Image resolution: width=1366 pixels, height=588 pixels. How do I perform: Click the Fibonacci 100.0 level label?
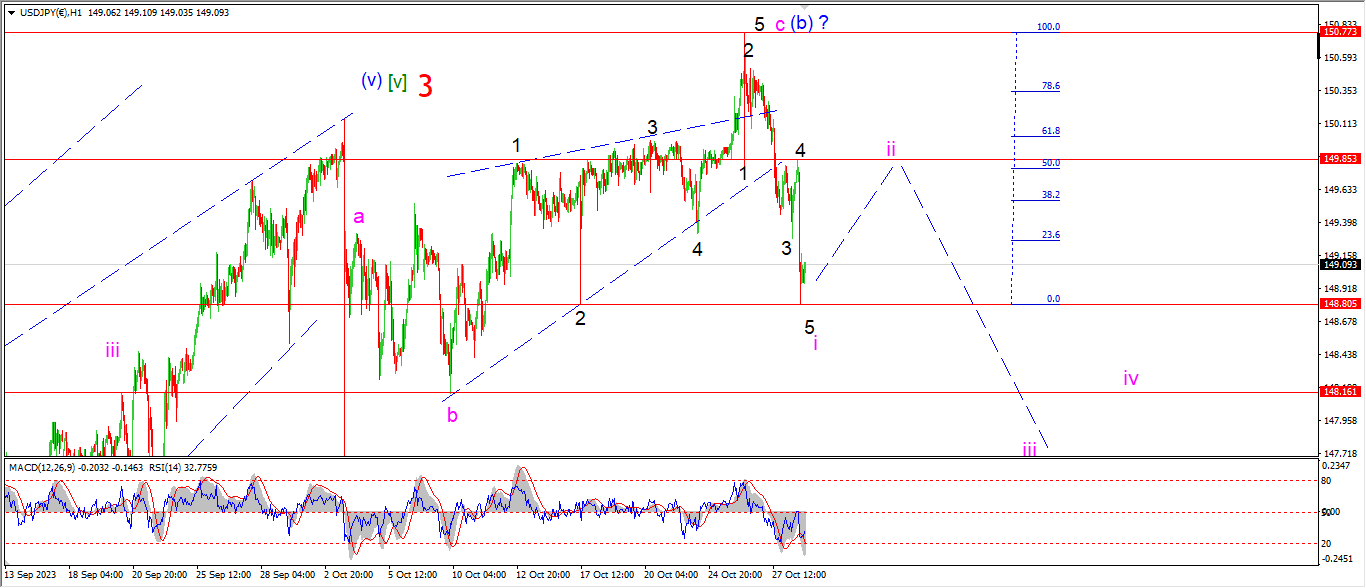[x=1048, y=27]
